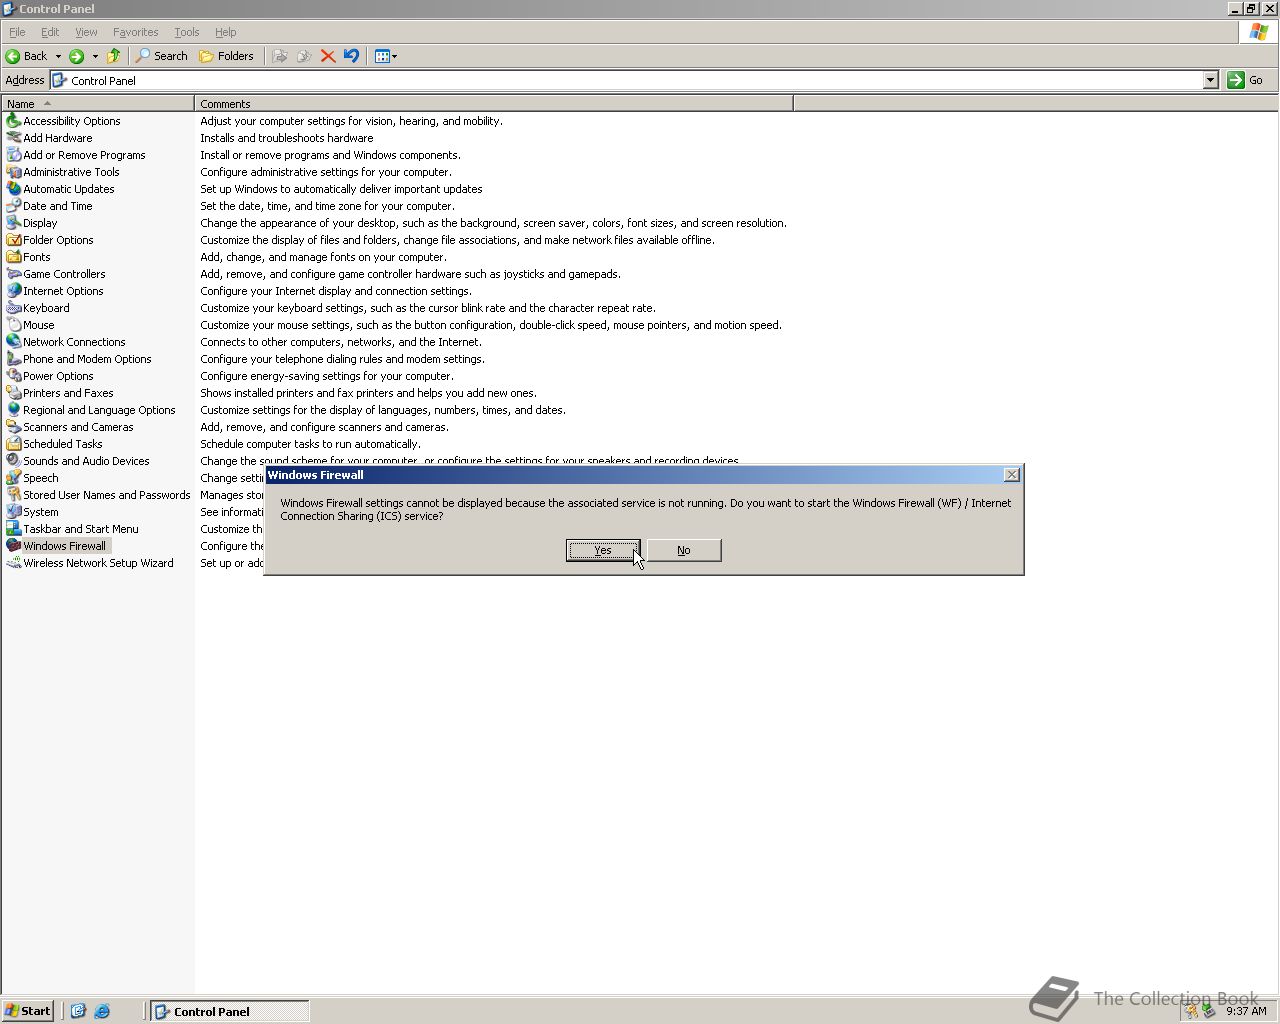Image resolution: width=1280 pixels, height=1024 pixels.
Task: Open Stored User Names and Passwords icon
Action: pyautogui.click(x=13, y=495)
